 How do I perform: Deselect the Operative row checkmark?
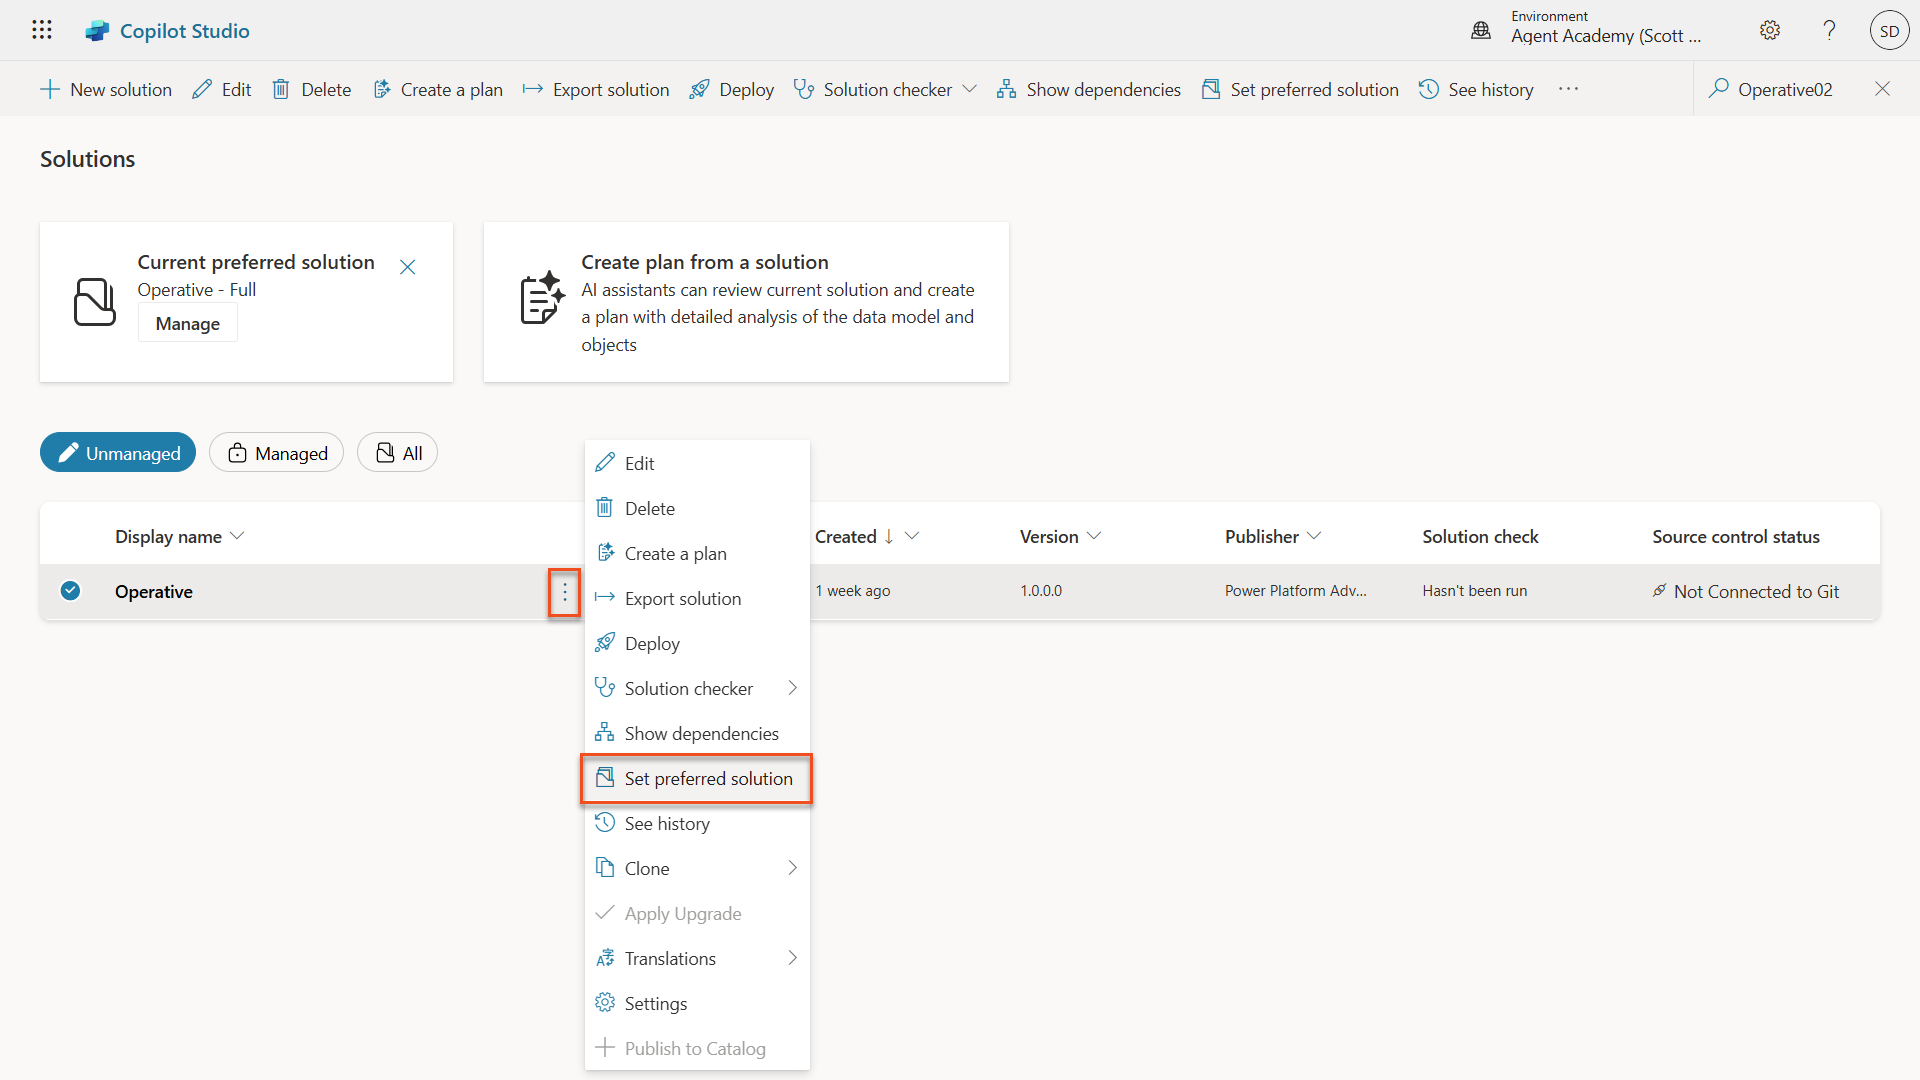(70, 591)
